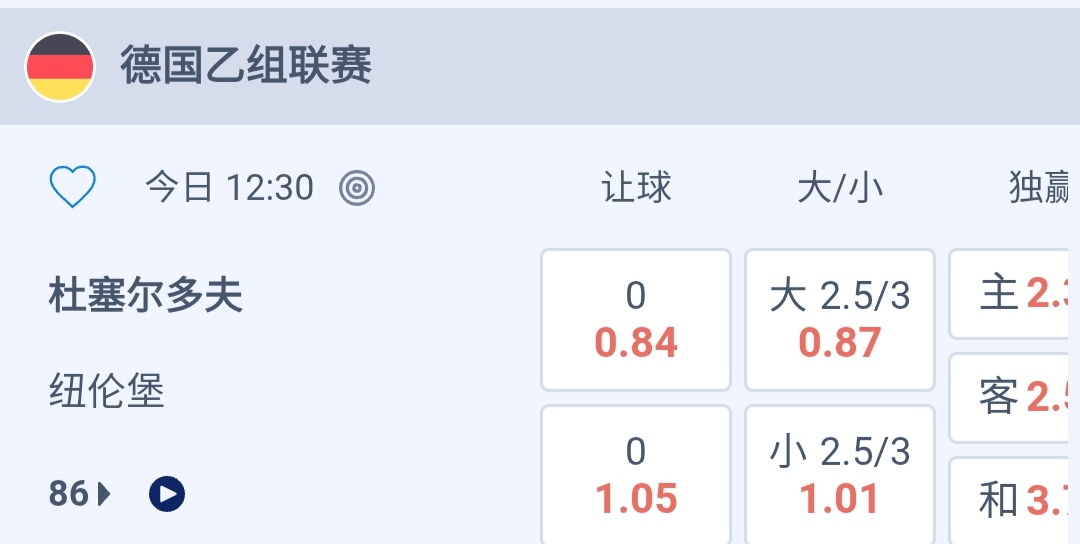Tap the 今日 12:30 match time
Viewport: 1080px width, 544px height.
(229, 187)
